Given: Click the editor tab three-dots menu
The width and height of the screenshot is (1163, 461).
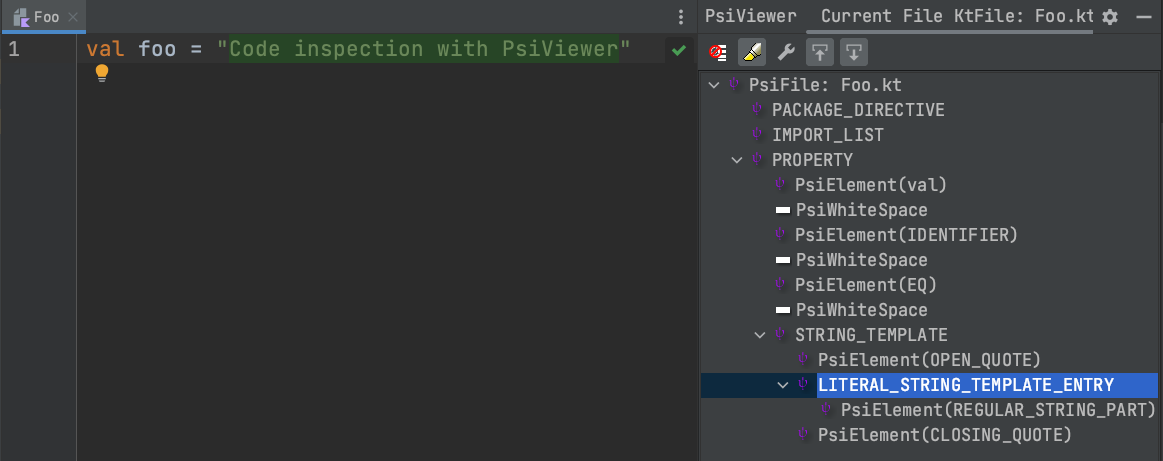Looking at the screenshot, I should pyautogui.click(x=681, y=17).
